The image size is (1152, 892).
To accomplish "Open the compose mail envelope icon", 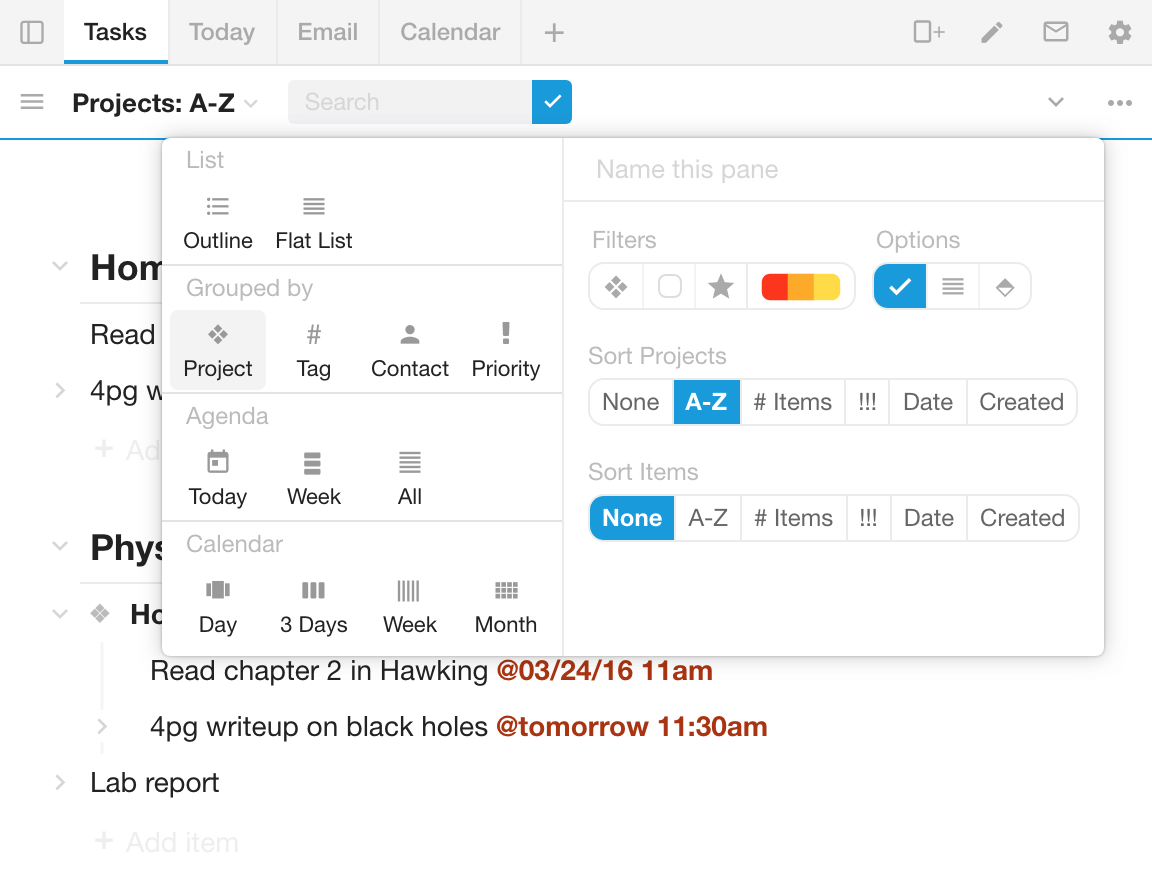I will pos(1056,32).
